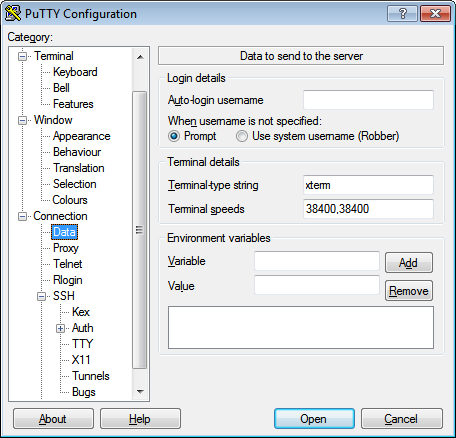
Task: Open the Proxy category
Action: (x=66, y=248)
